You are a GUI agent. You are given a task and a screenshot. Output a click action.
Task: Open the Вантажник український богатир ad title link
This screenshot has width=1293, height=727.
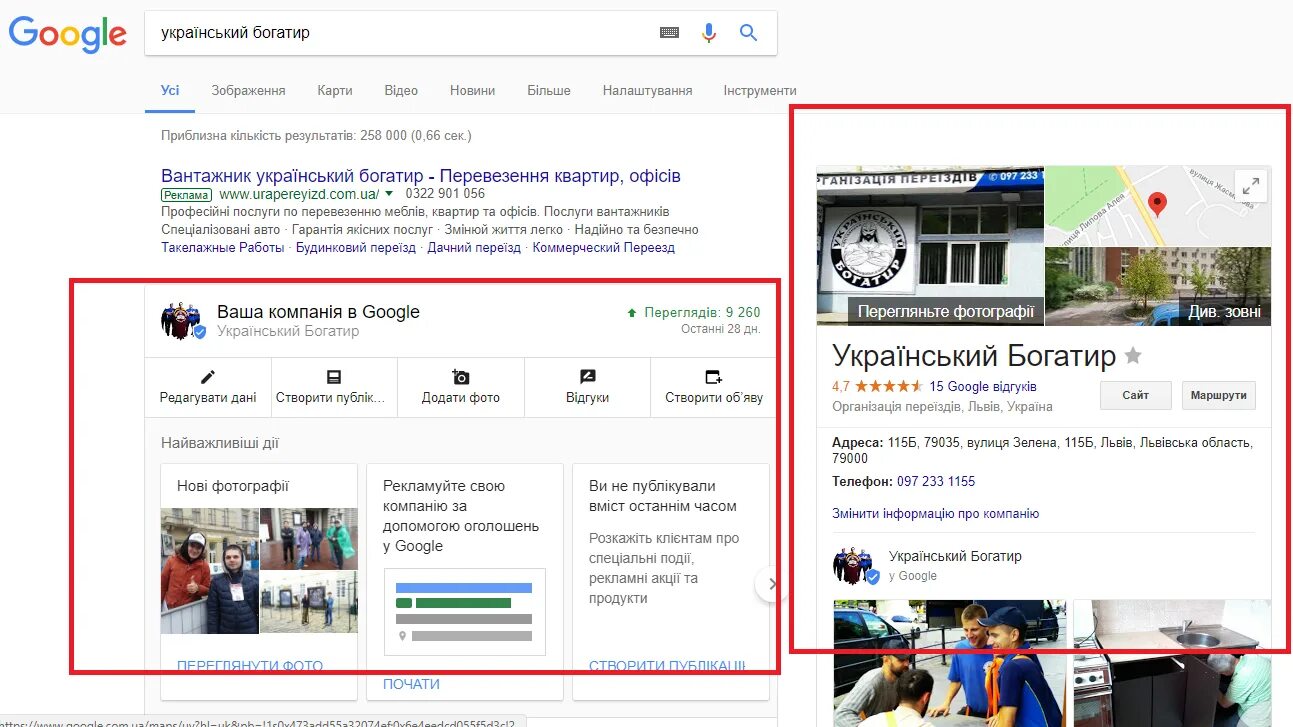pyautogui.click(x=421, y=175)
